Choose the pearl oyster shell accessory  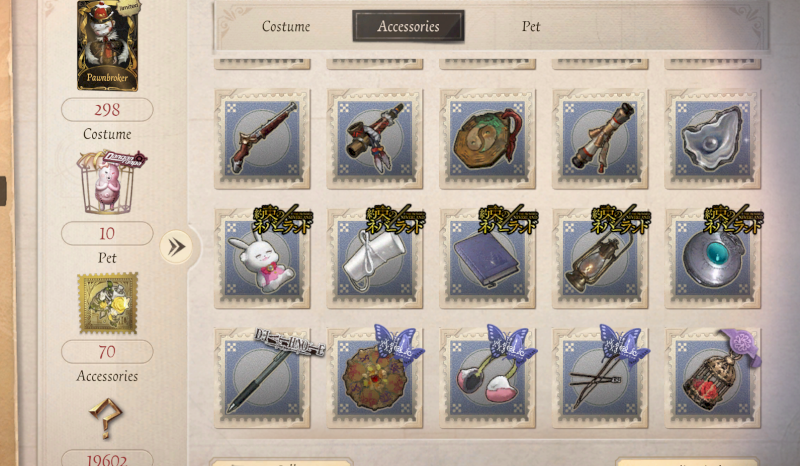(x=713, y=139)
